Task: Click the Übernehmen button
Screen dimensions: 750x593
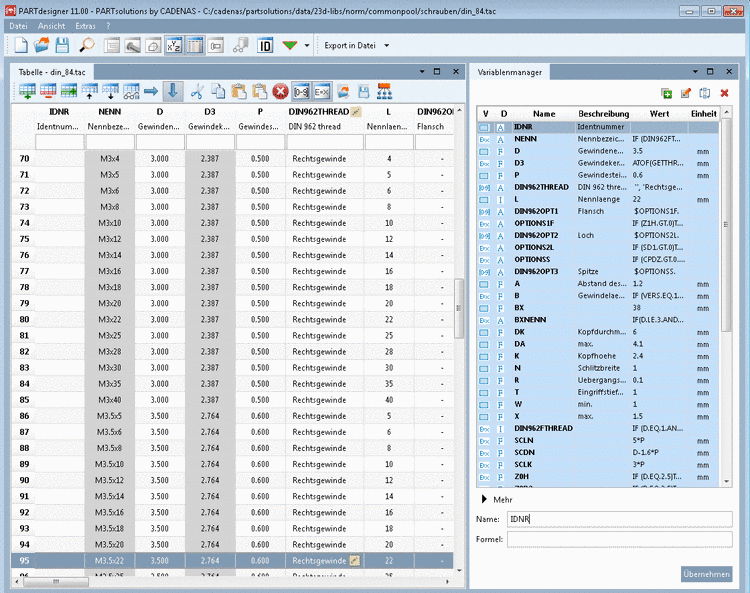Action: click(x=707, y=574)
